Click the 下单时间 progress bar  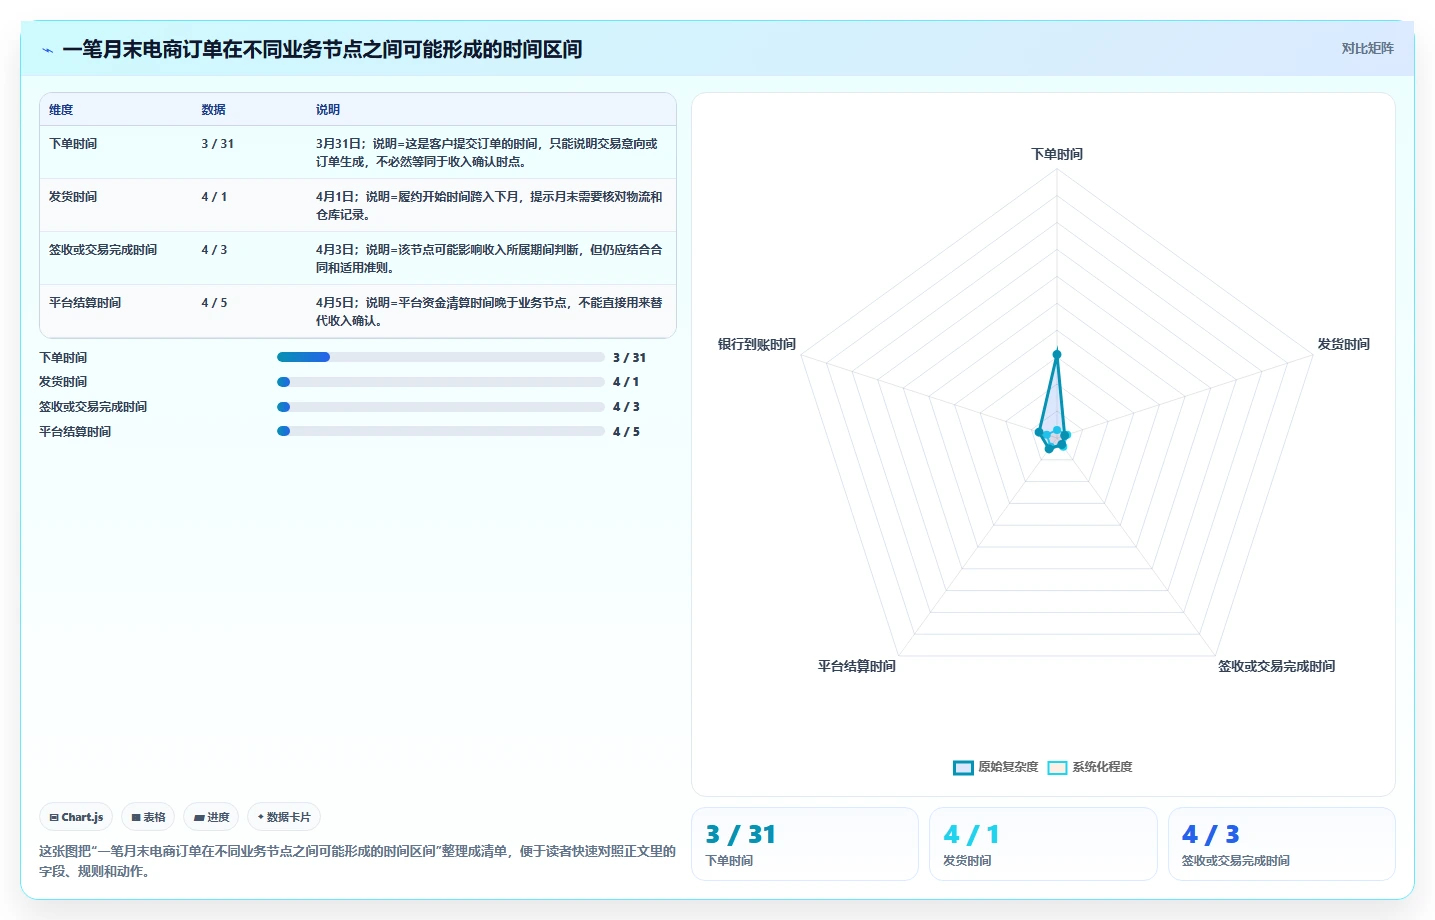click(441, 357)
